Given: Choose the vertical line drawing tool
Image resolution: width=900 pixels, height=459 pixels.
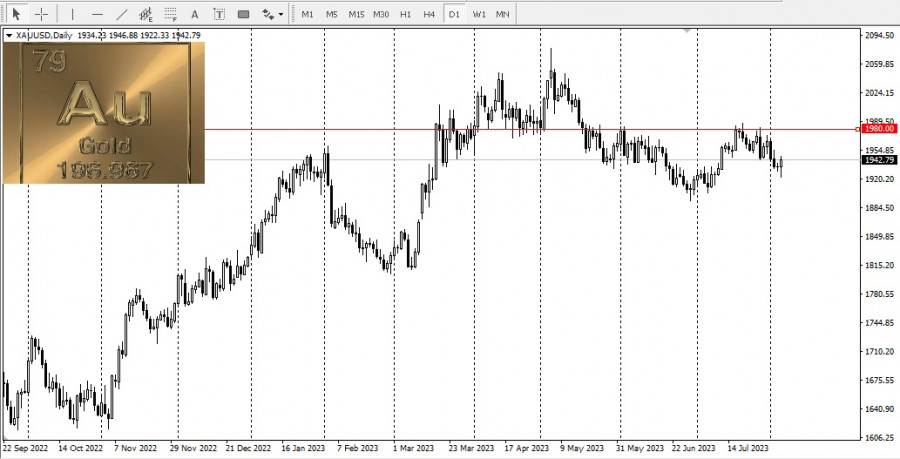Looking at the screenshot, I should point(72,14).
